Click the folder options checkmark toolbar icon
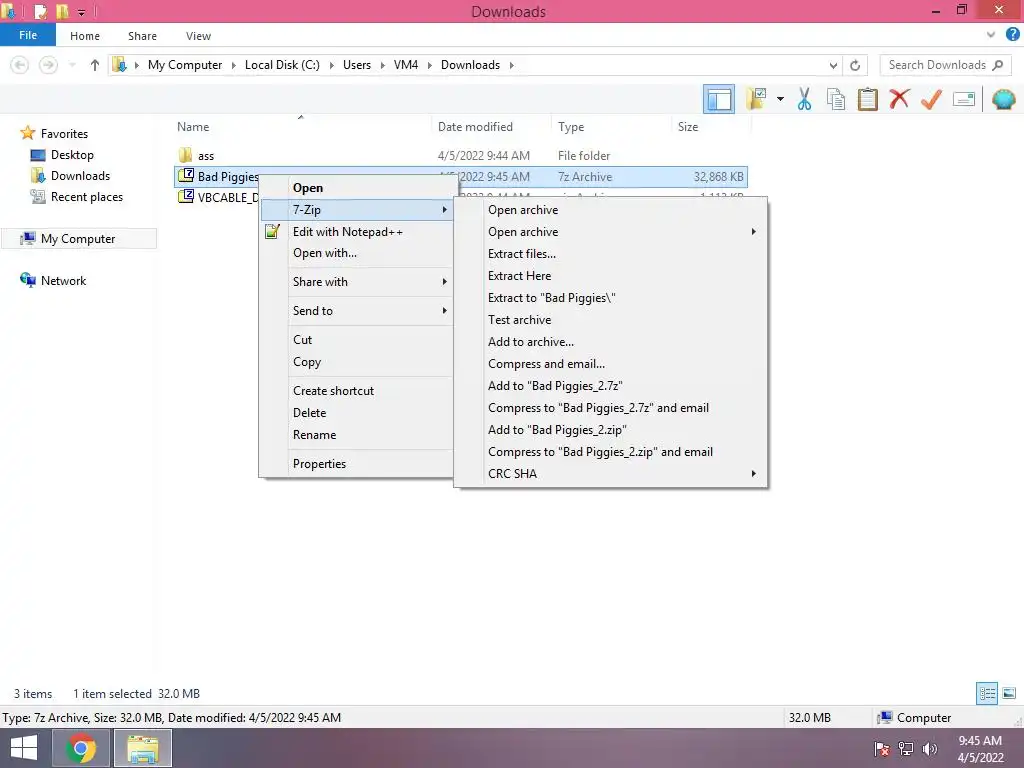 click(x=756, y=99)
